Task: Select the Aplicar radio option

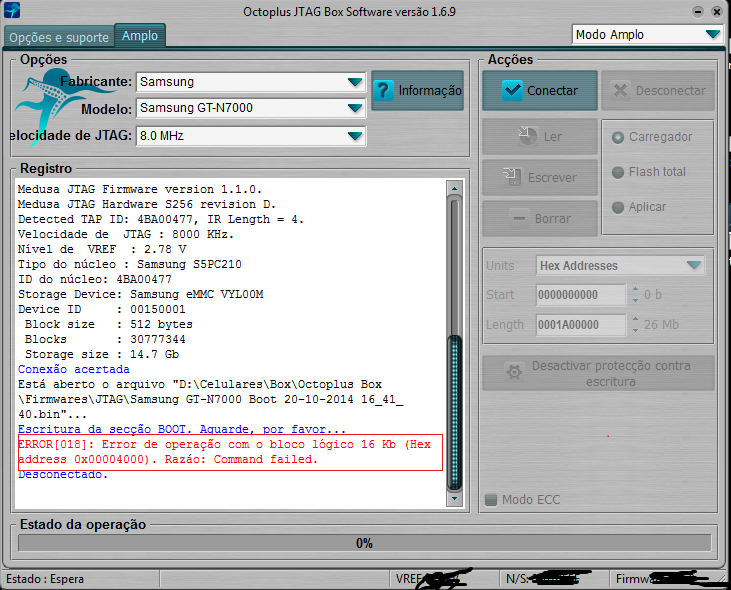Action: [x=618, y=207]
